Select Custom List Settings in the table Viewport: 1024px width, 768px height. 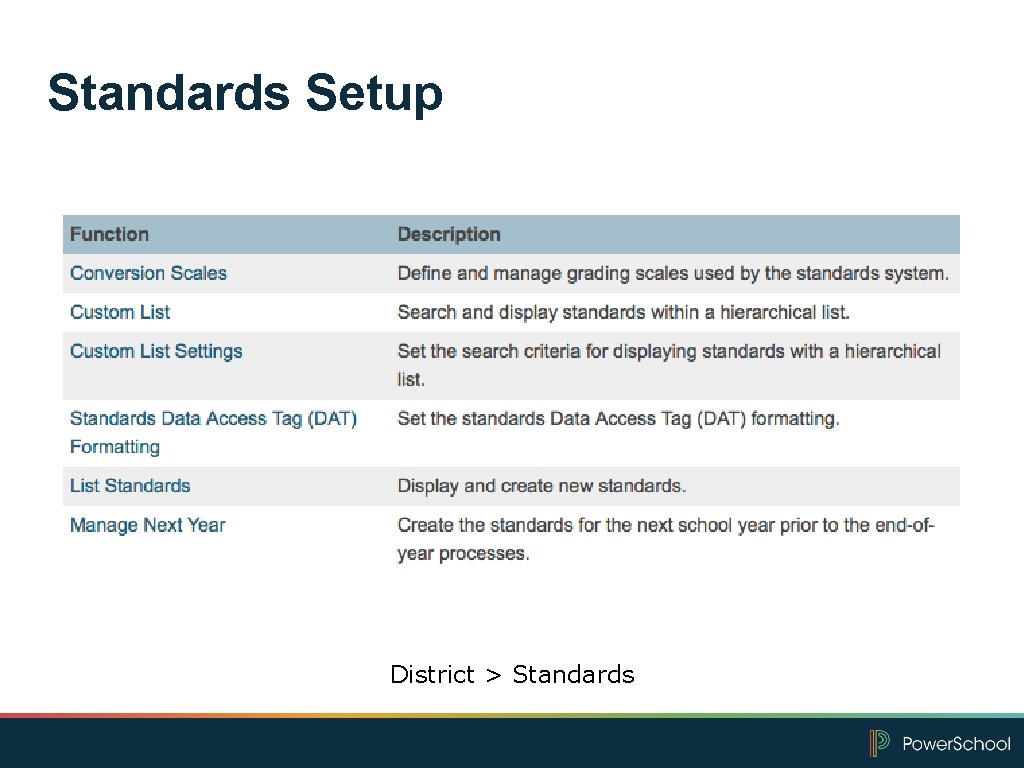pyautogui.click(x=156, y=351)
